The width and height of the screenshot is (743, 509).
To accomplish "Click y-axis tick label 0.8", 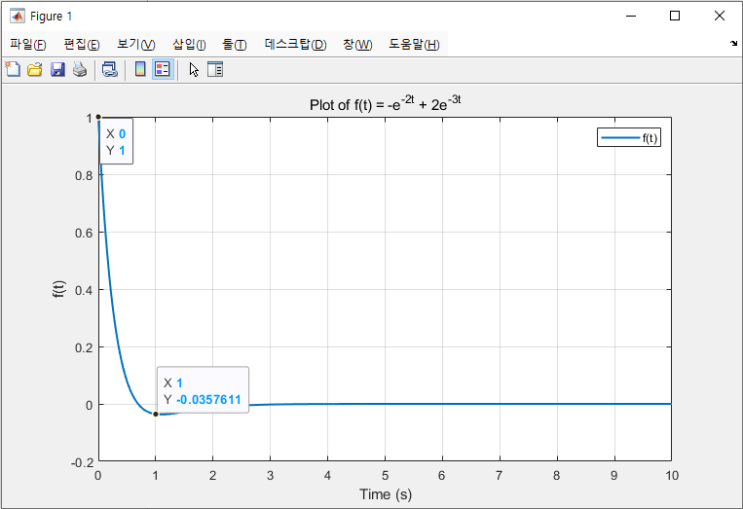I will point(84,176).
